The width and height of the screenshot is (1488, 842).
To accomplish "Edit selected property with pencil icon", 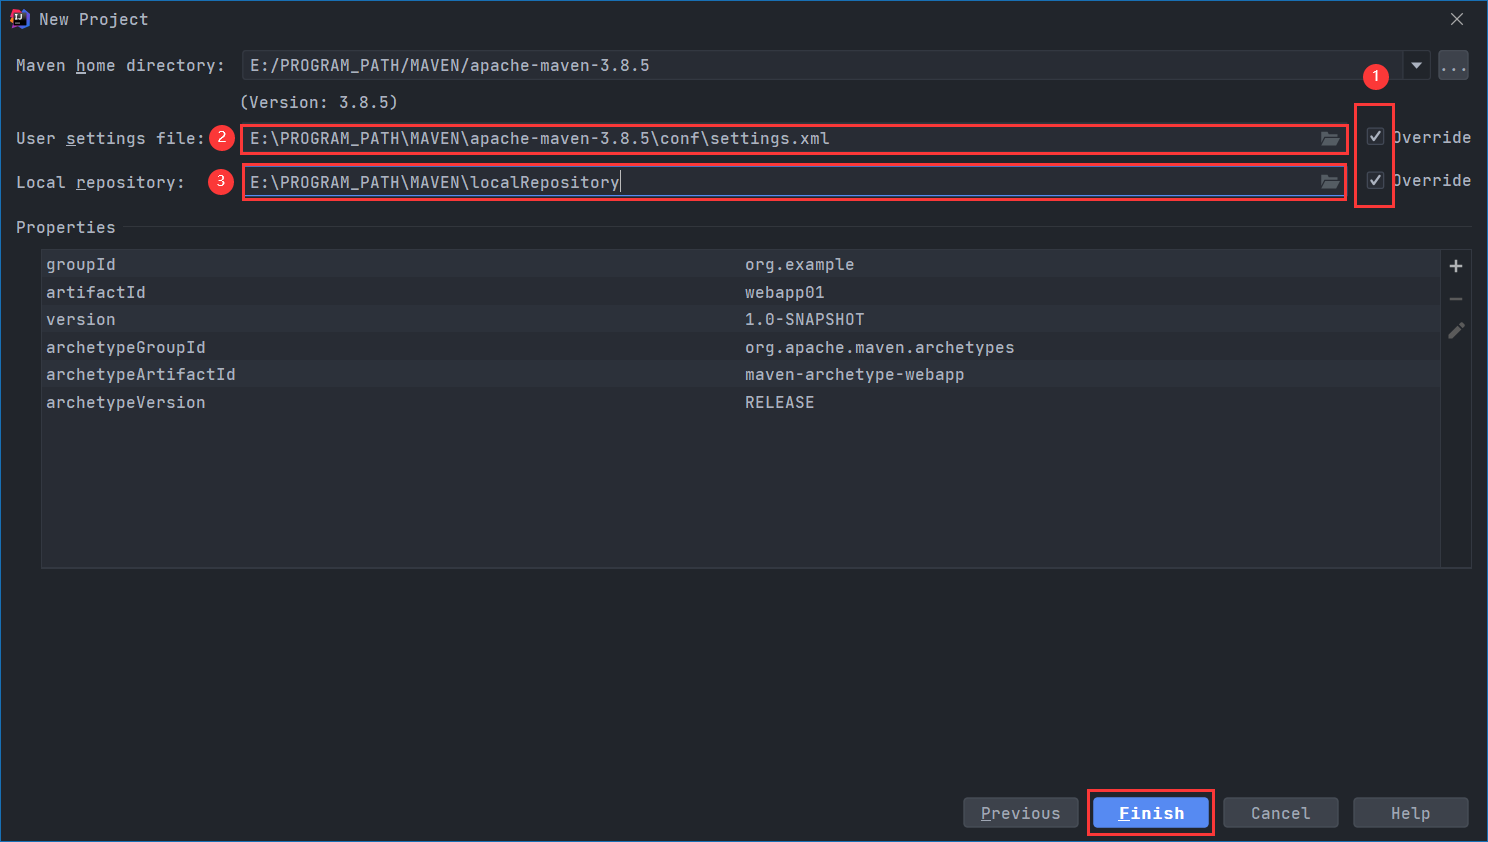I will [1456, 330].
